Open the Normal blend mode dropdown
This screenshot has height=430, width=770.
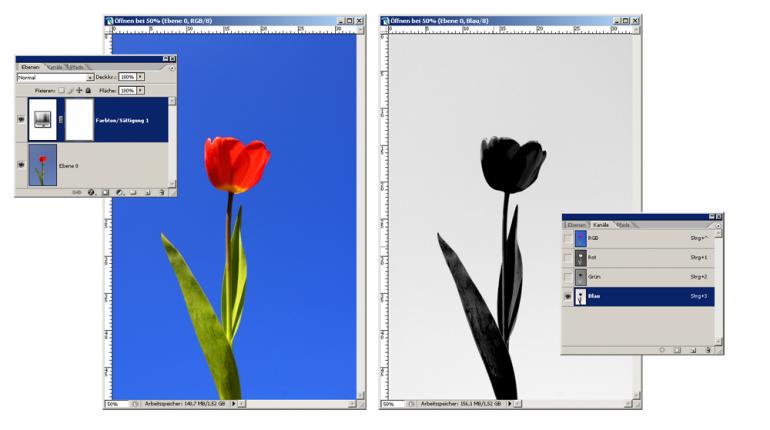(90, 77)
